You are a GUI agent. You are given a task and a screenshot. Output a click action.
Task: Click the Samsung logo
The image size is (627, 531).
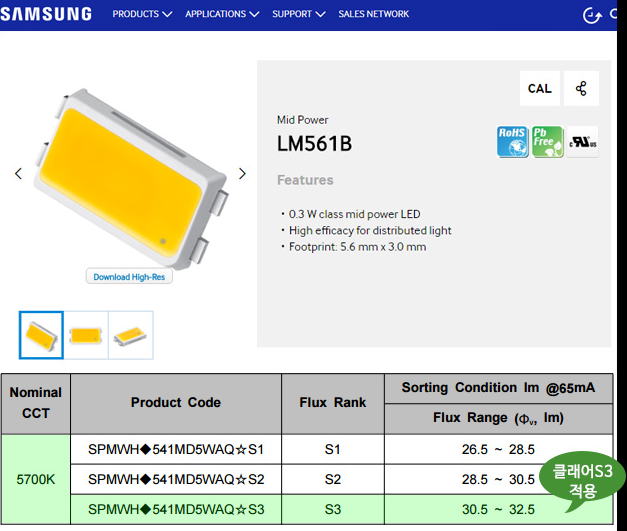click(46, 14)
